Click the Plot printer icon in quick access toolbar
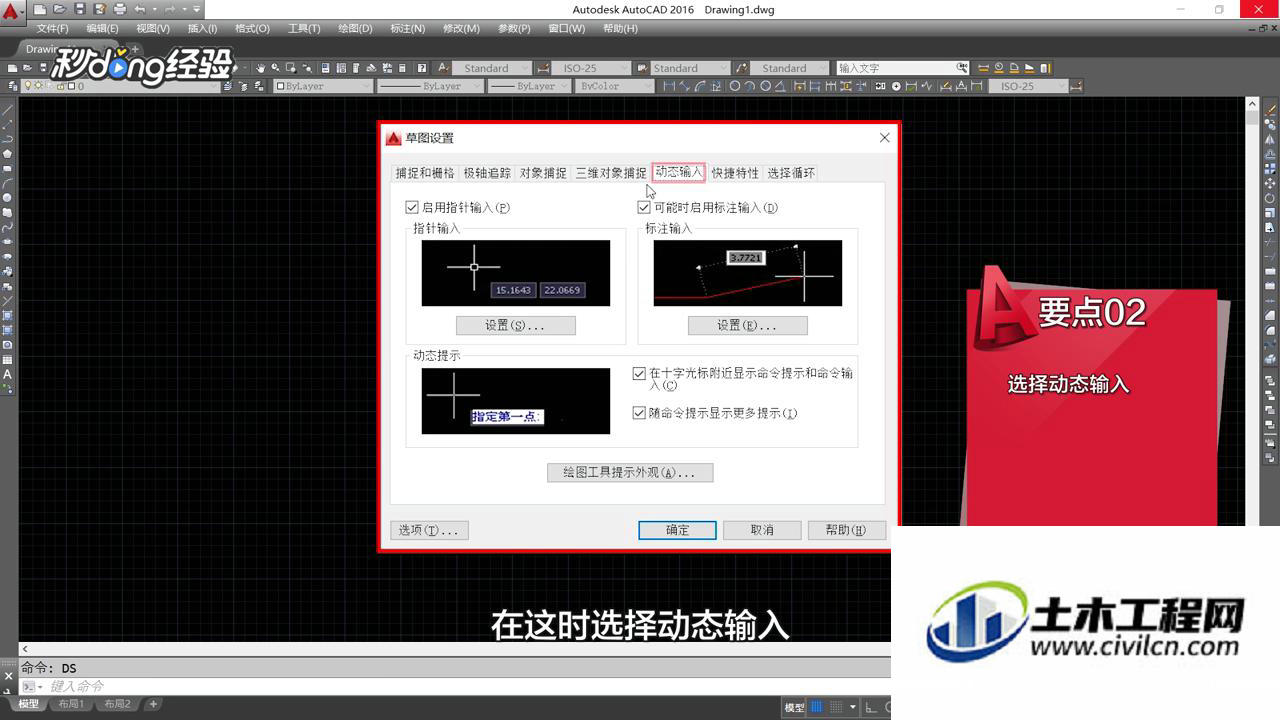The height and width of the screenshot is (720, 1280). [x=119, y=9]
